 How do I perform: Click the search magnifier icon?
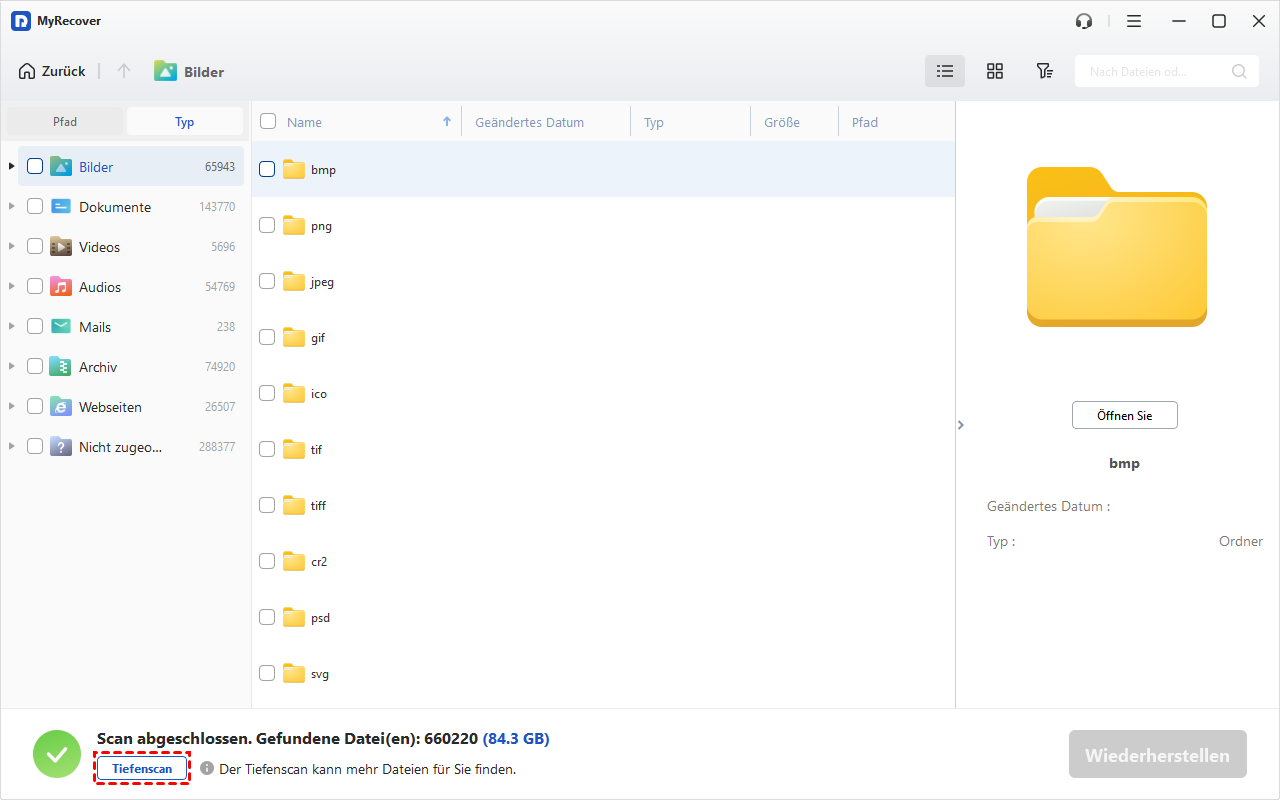pos(1239,71)
